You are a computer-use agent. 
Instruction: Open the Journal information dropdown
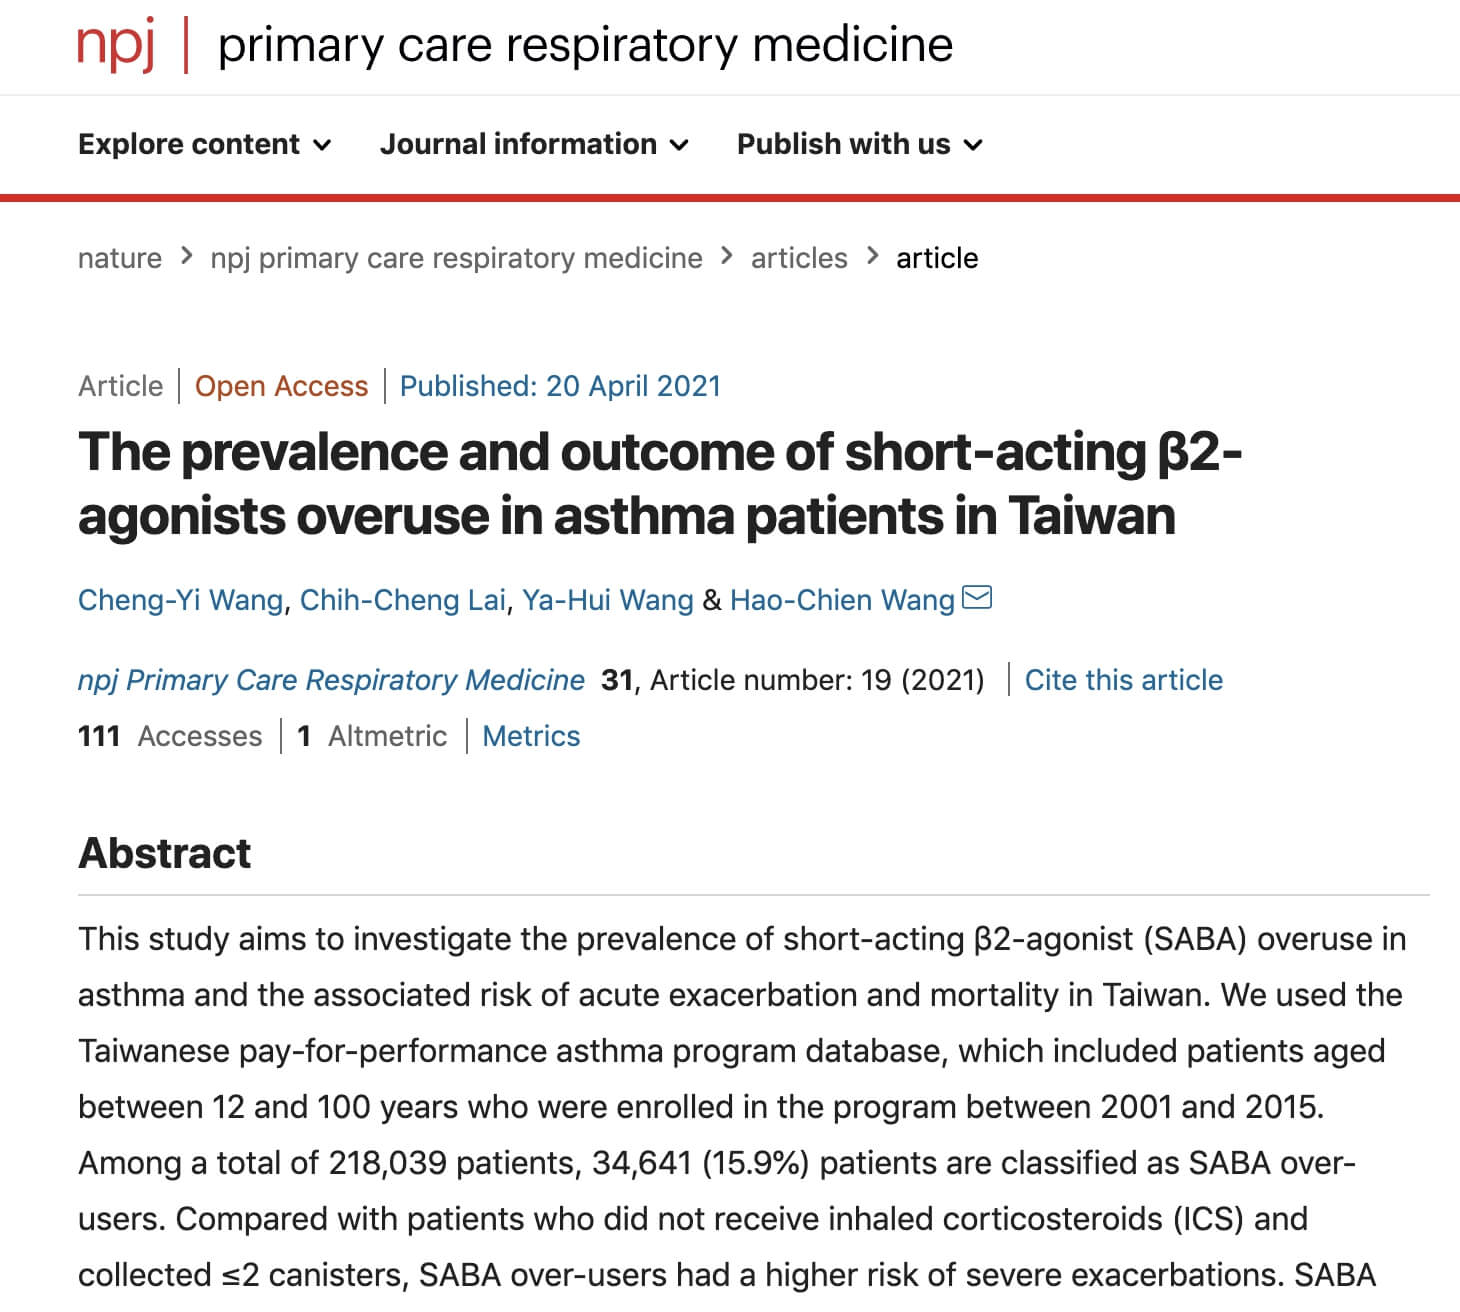[534, 144]
